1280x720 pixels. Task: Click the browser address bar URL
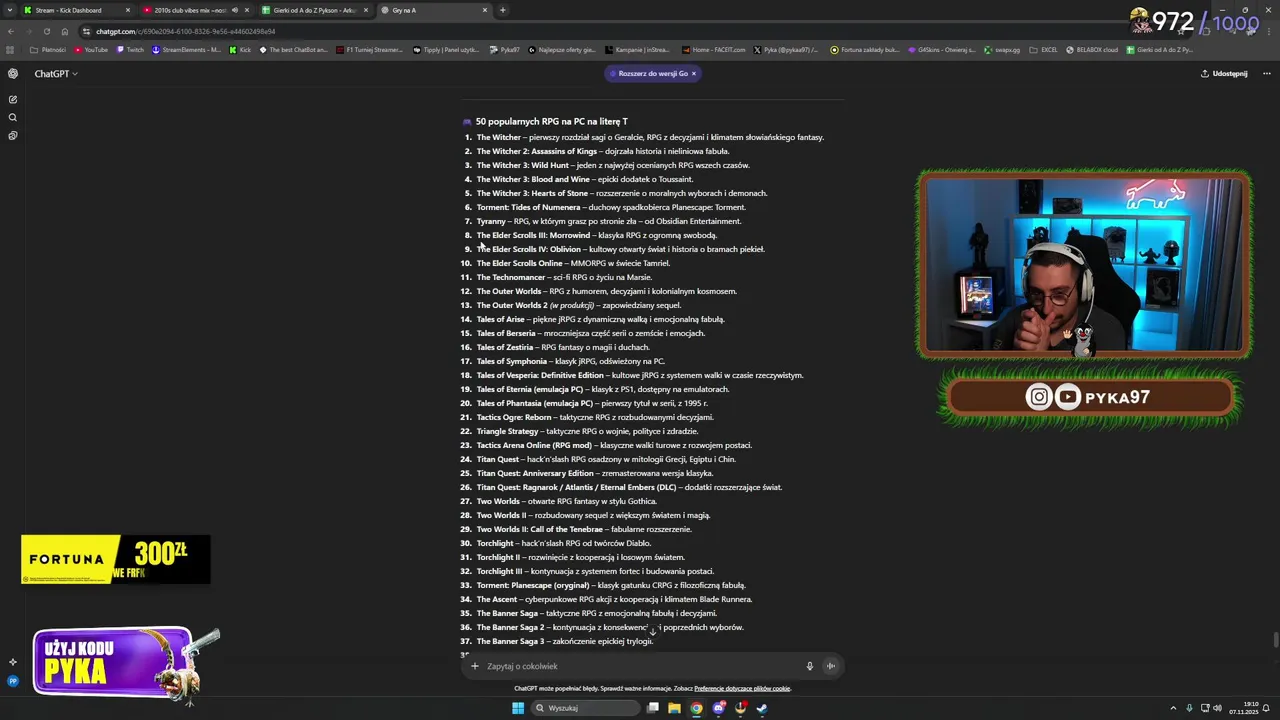[186, 31]
